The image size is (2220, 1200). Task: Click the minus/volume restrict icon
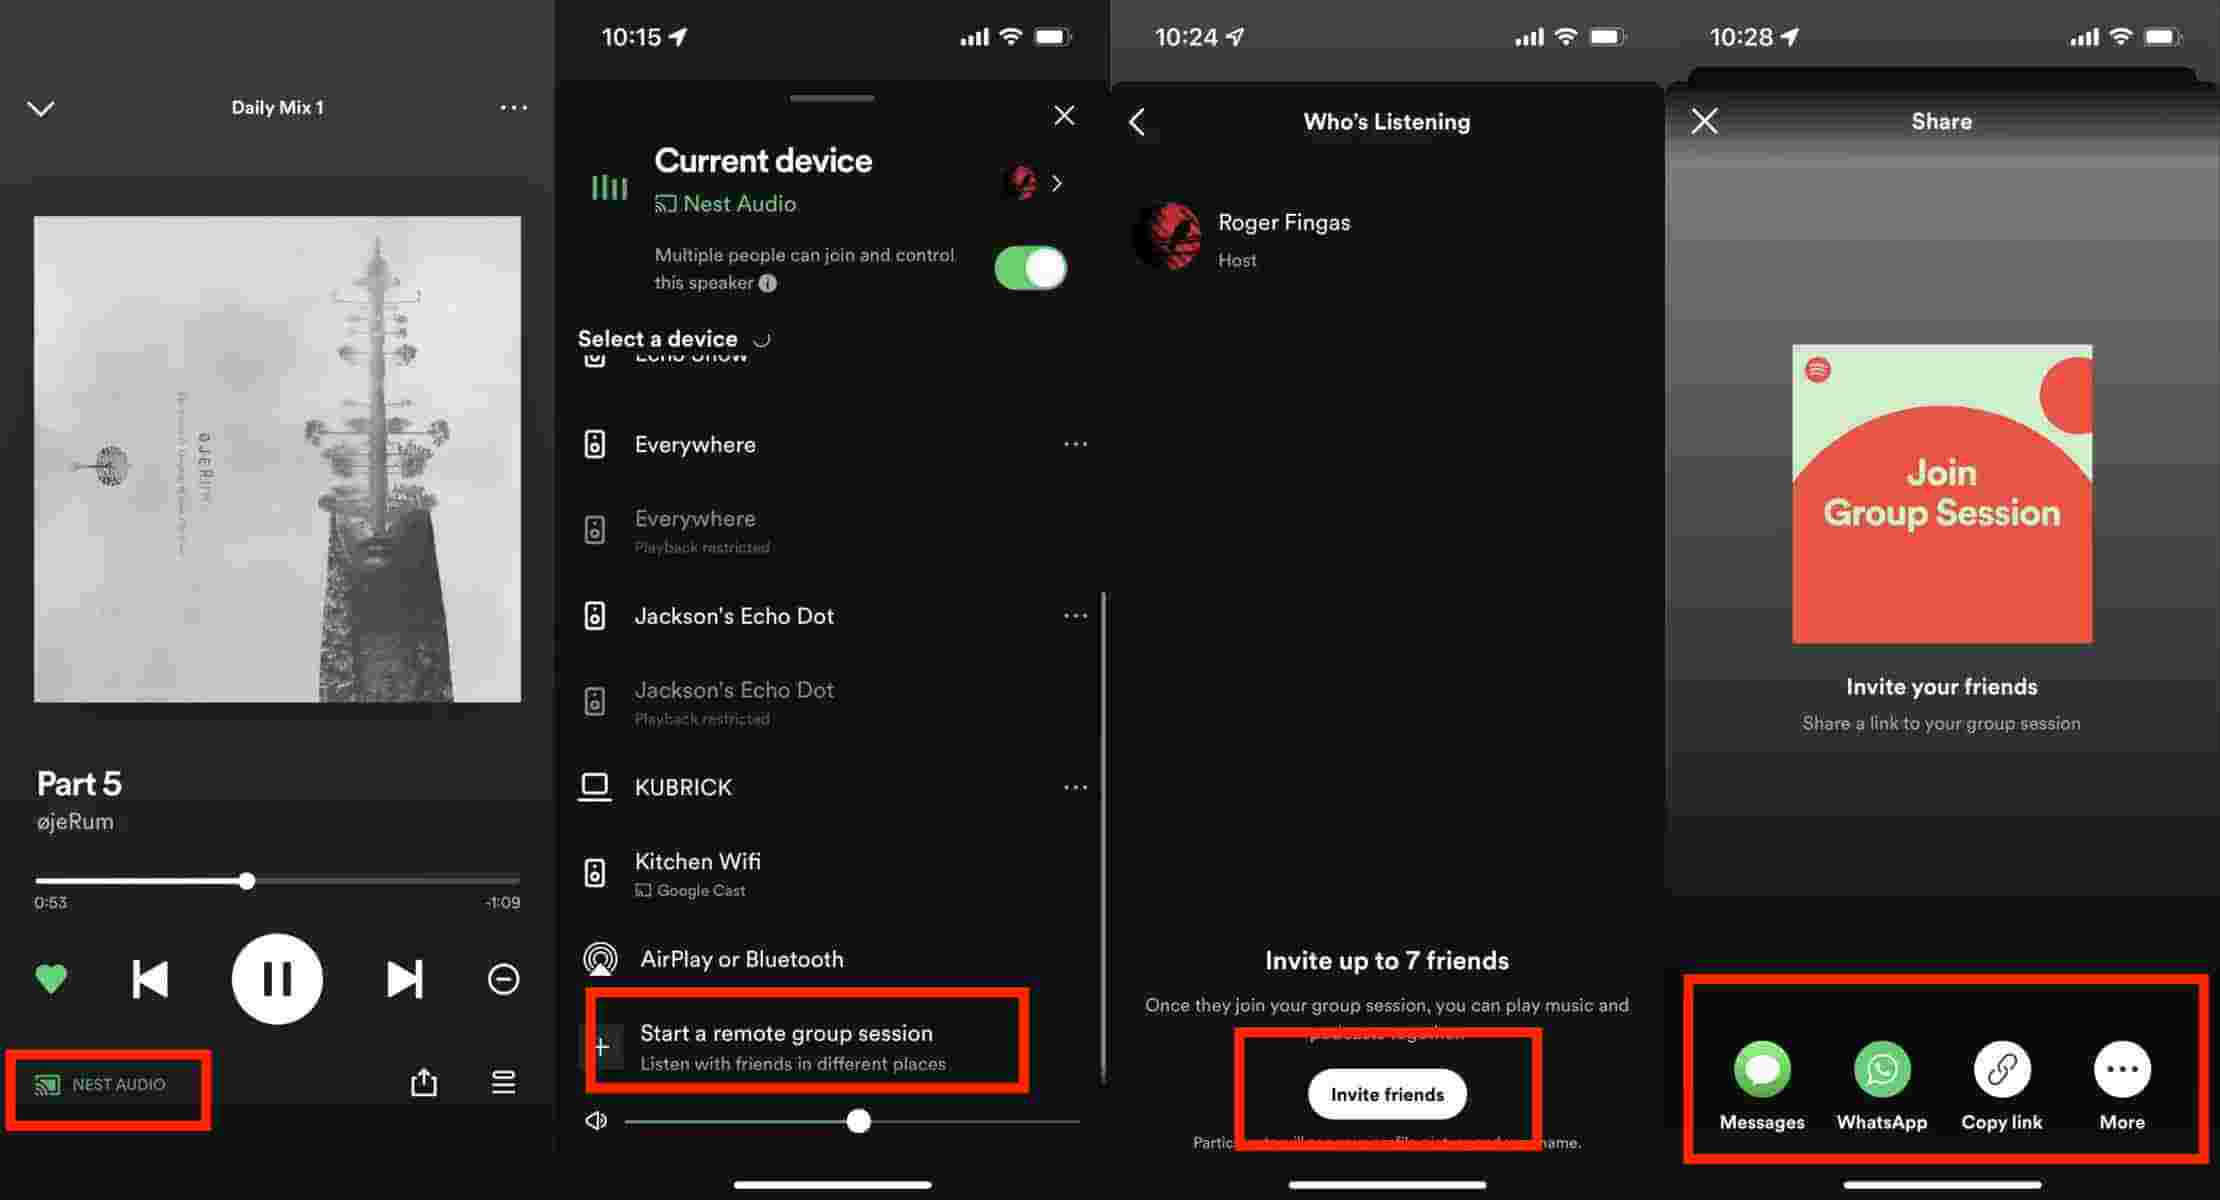tap(504, 977)
